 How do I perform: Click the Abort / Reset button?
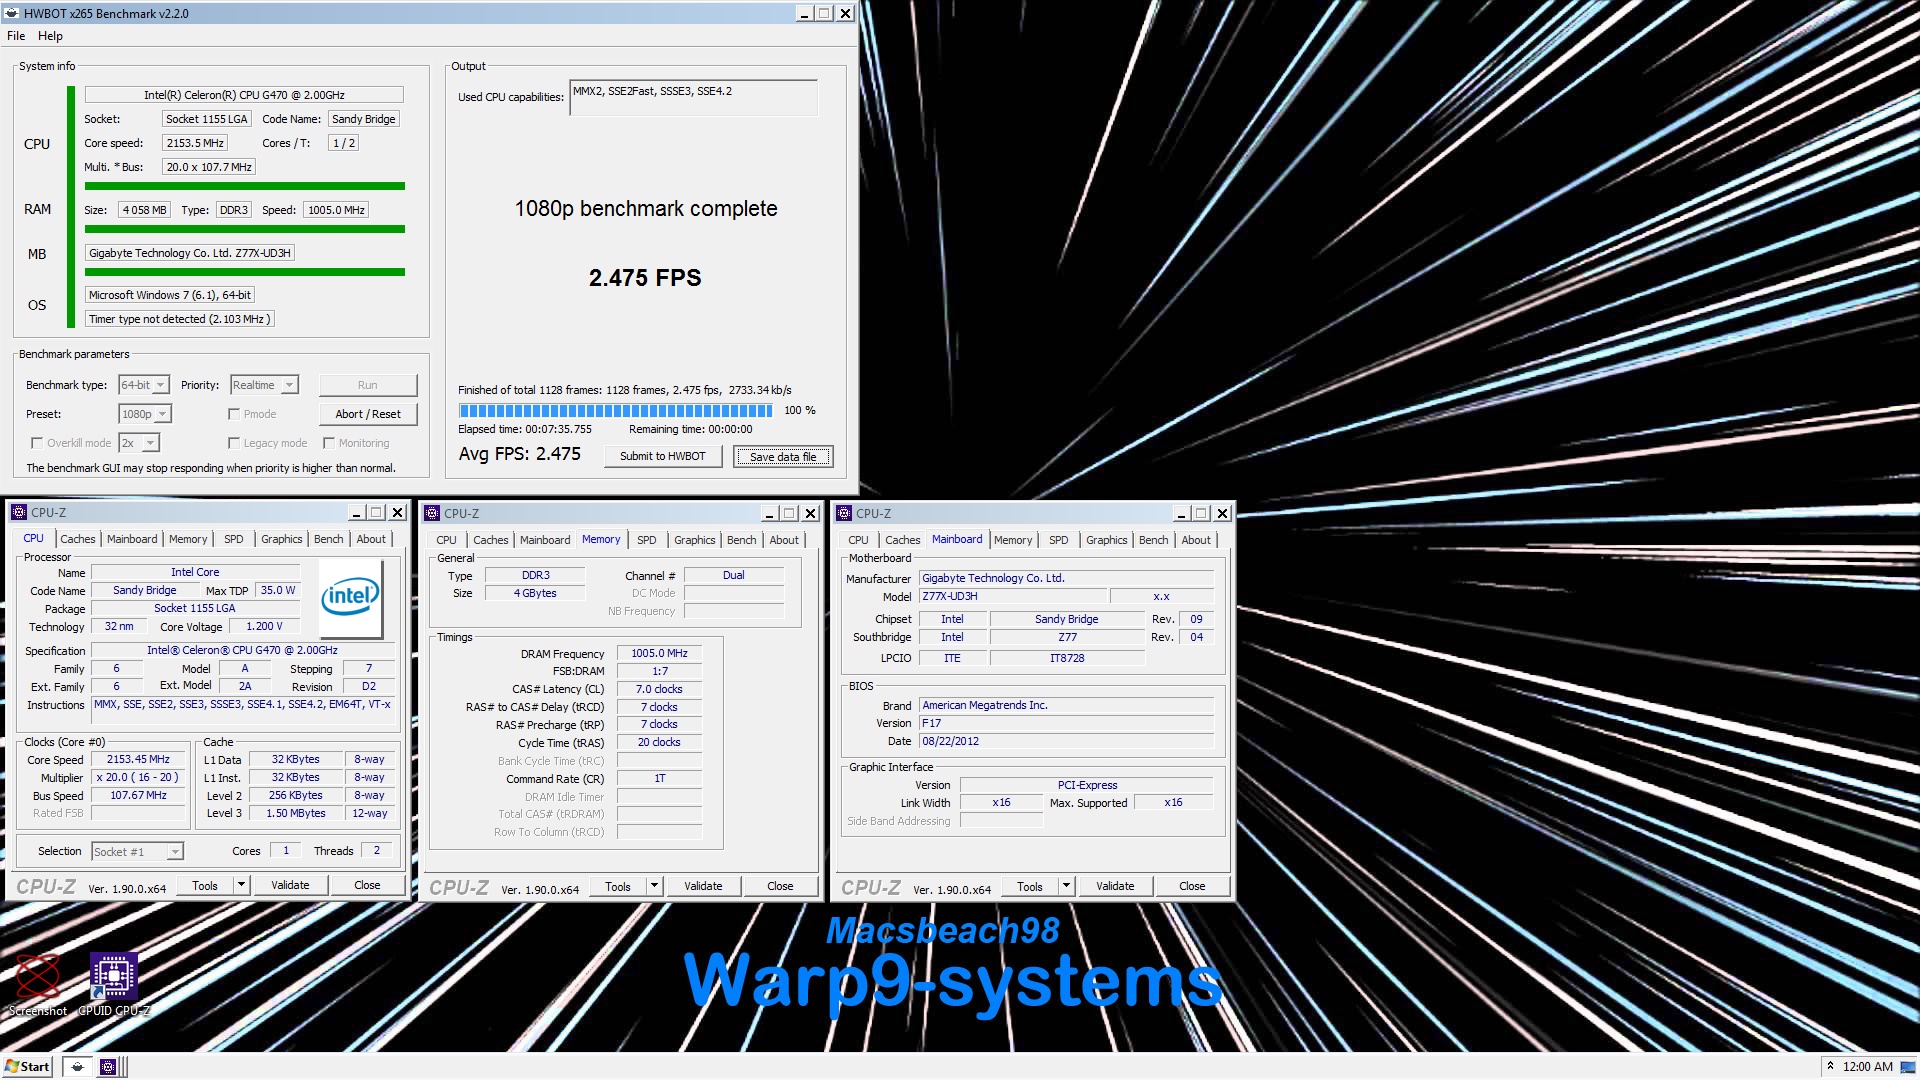tap(368, 414)
